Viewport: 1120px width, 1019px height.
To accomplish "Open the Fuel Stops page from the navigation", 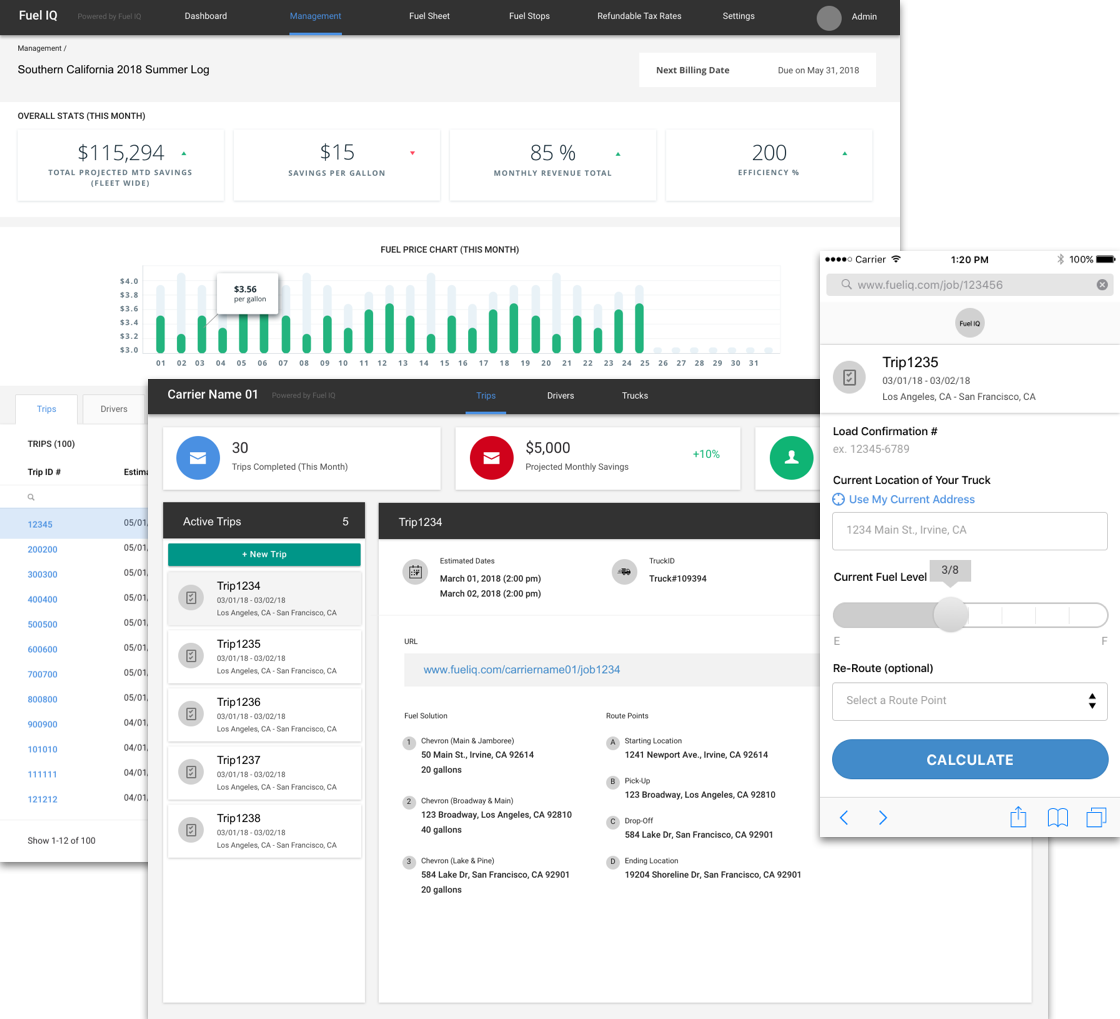I will click(x=529, y=16).
